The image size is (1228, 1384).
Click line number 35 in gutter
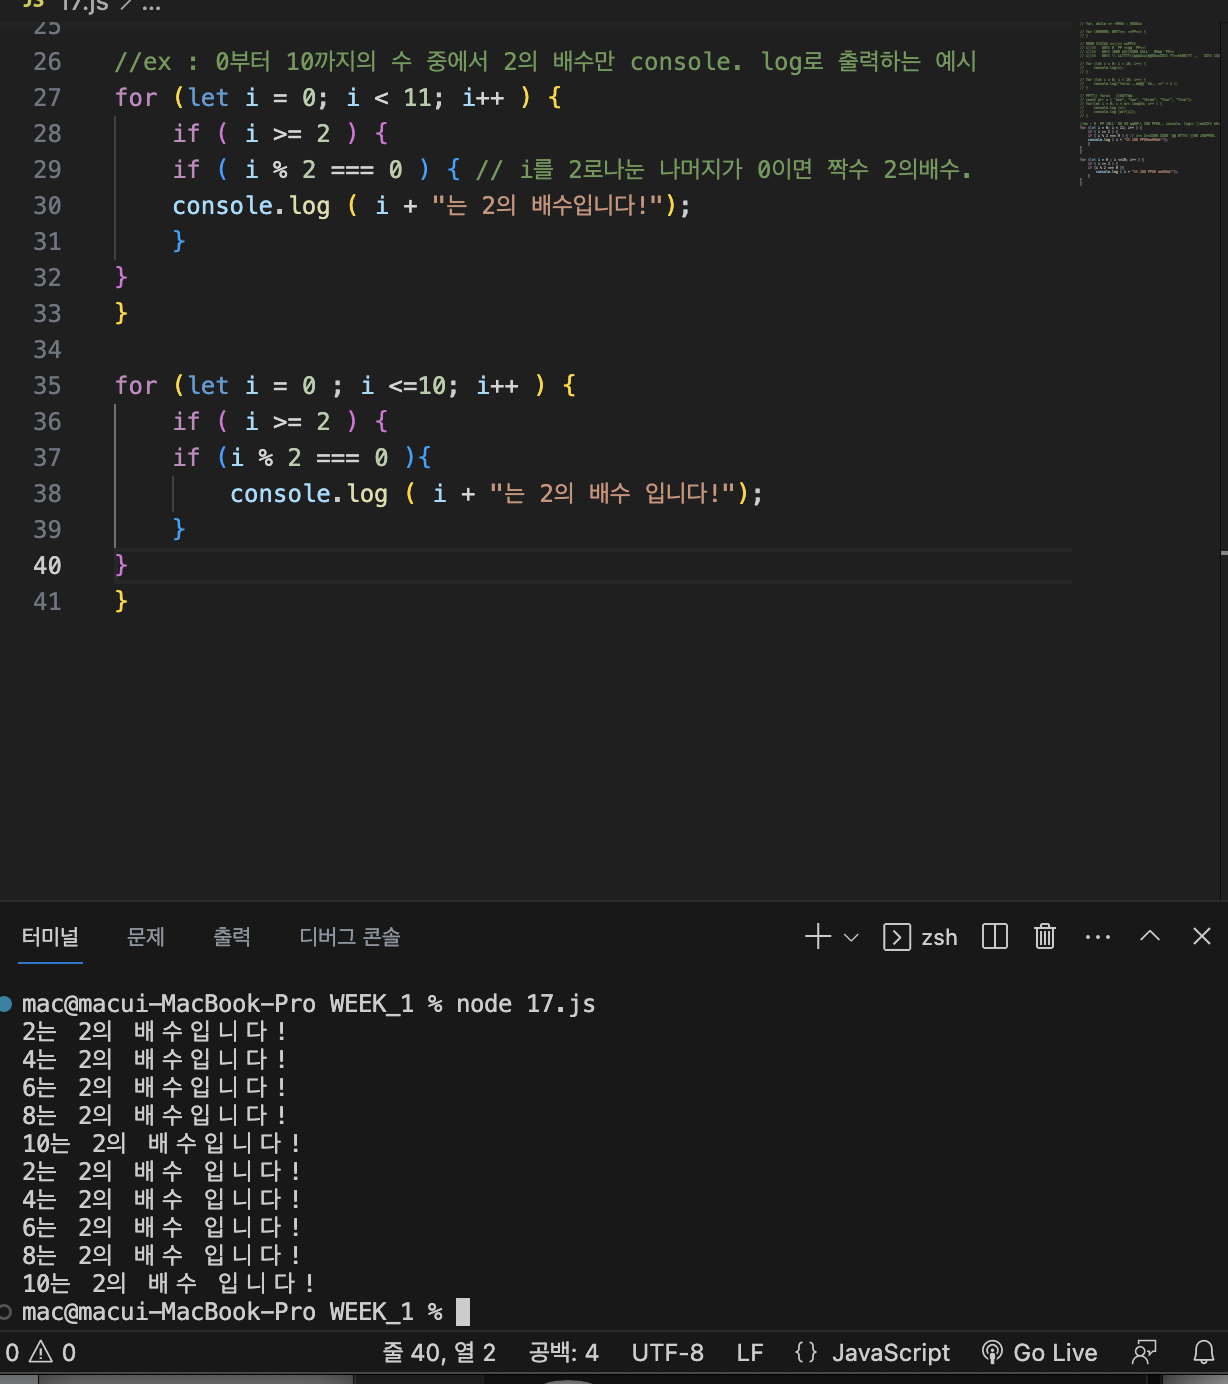tap(47, 386)
